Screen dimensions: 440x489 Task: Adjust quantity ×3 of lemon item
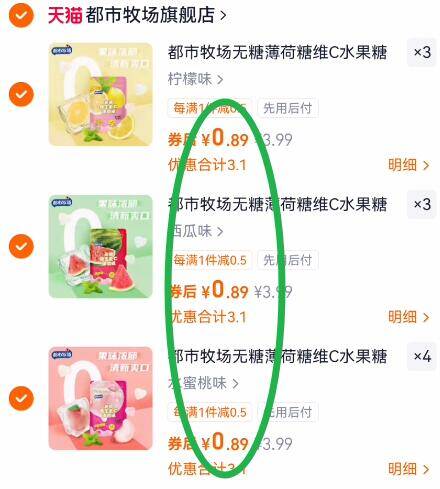point(422,52)
